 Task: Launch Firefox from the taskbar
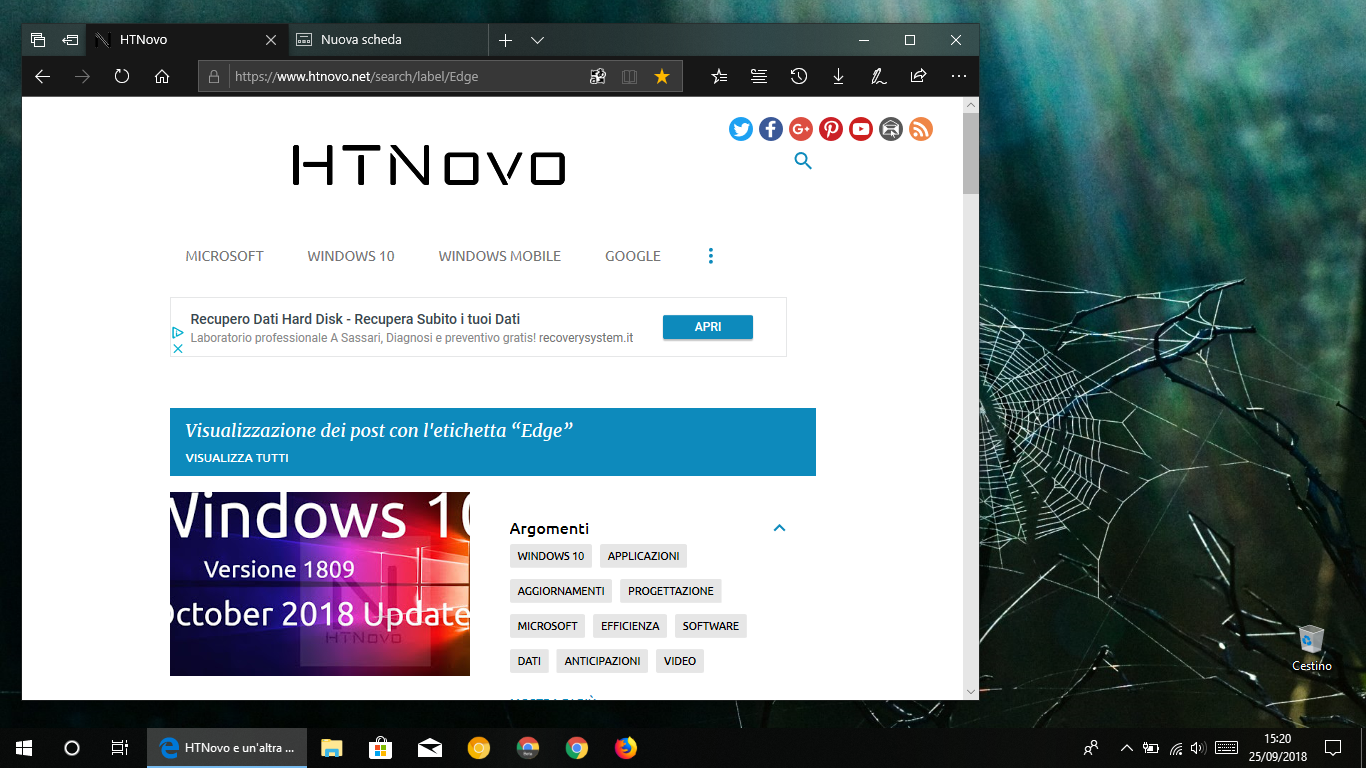626,748
